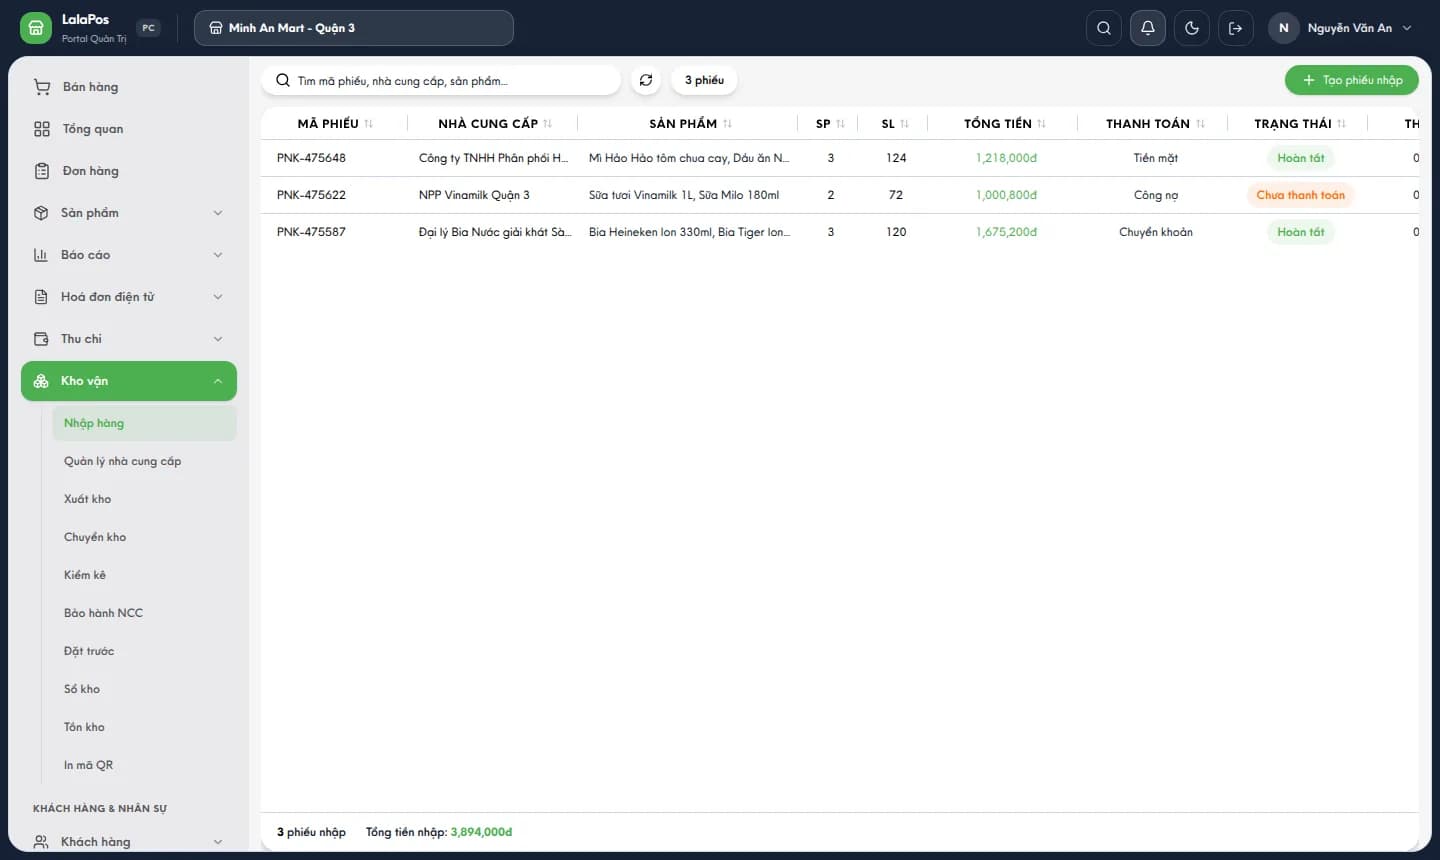Expand the Khách hàng submenu chevron

218,842
